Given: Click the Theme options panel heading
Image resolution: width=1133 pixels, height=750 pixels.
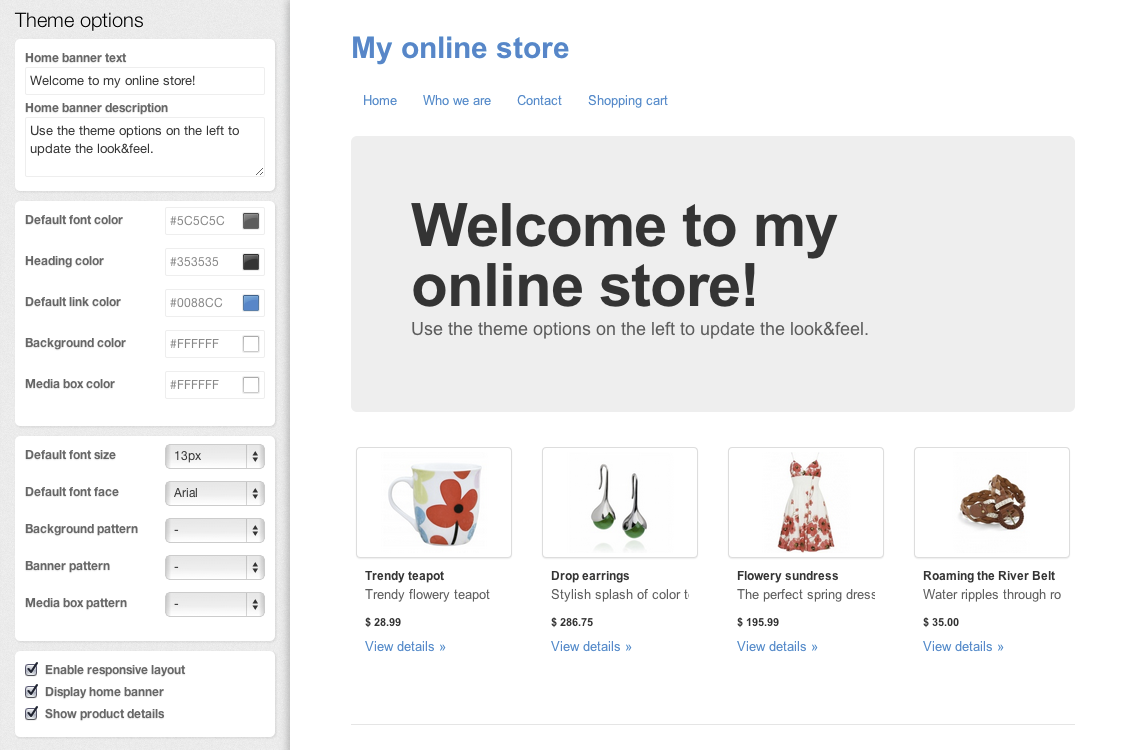Looking at the screenshot, I should click(x=79, y=20).
